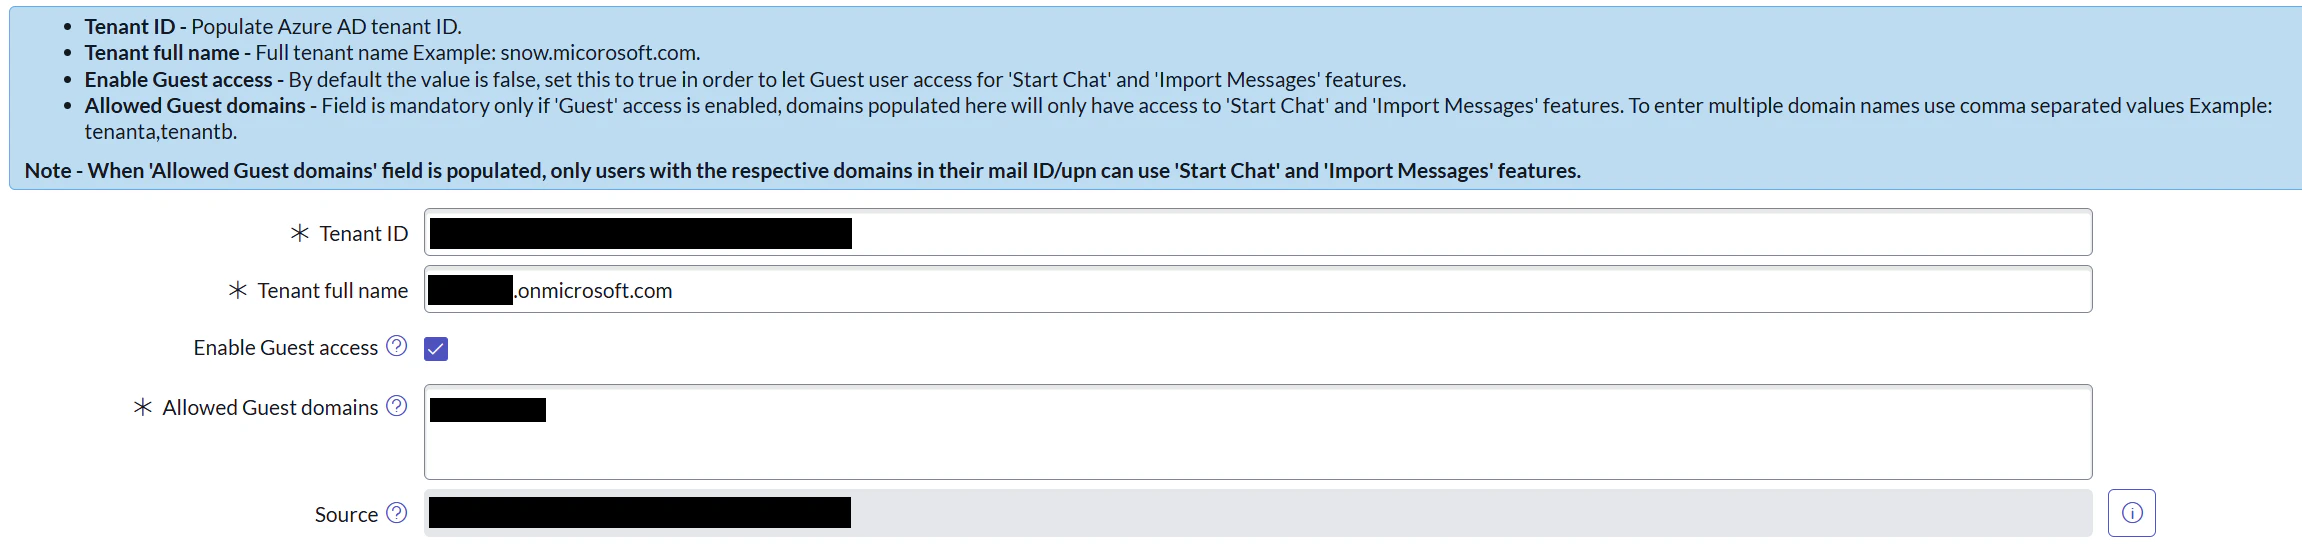2302x558 pixels.
Task: Click into the Tenant full name input field
Action: [x=1258, y=289]
